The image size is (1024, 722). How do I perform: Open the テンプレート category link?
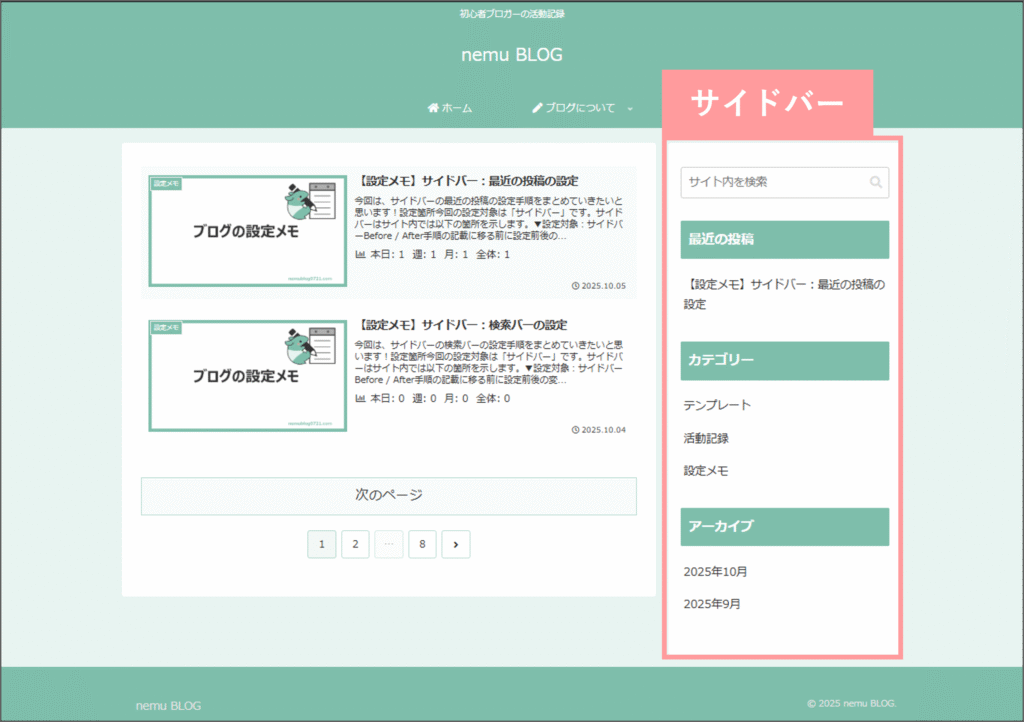click(717, 405)
